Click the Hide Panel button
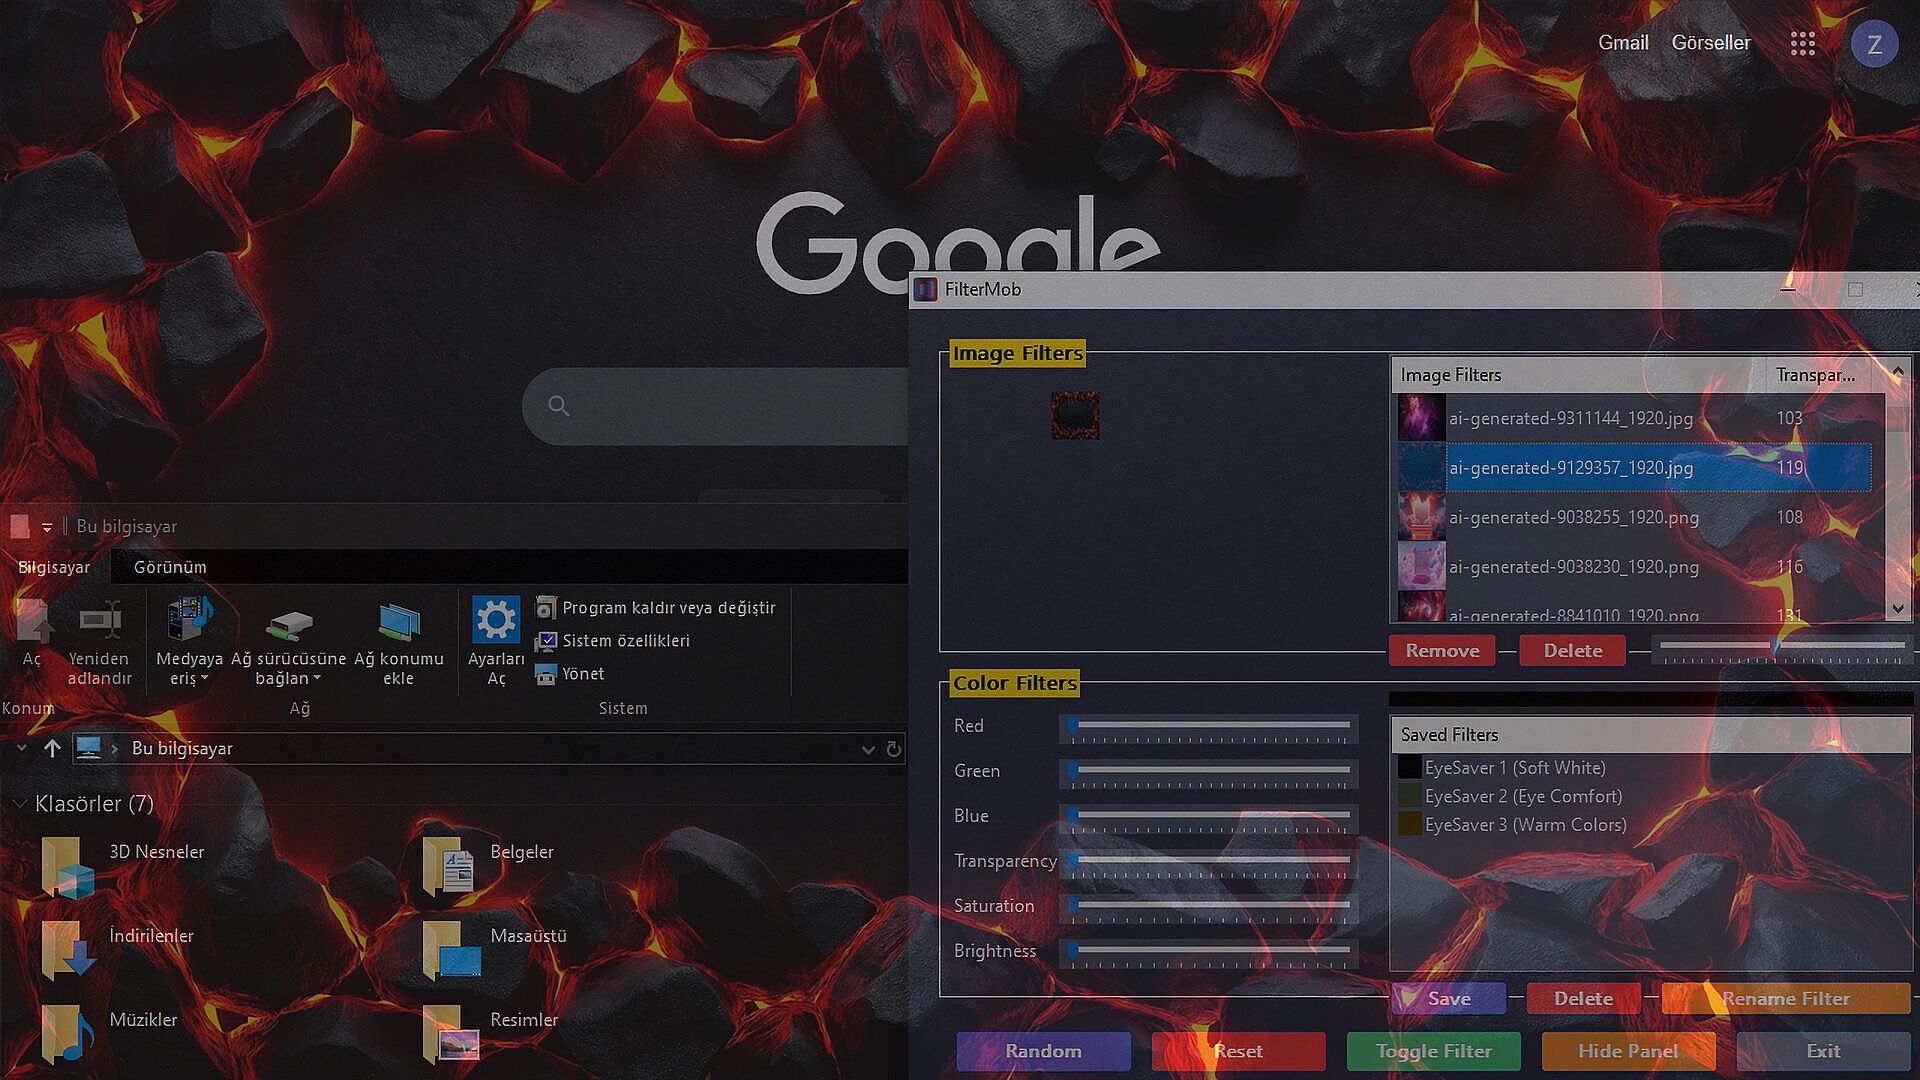1920x1080 pixels. point(1628,1051)
